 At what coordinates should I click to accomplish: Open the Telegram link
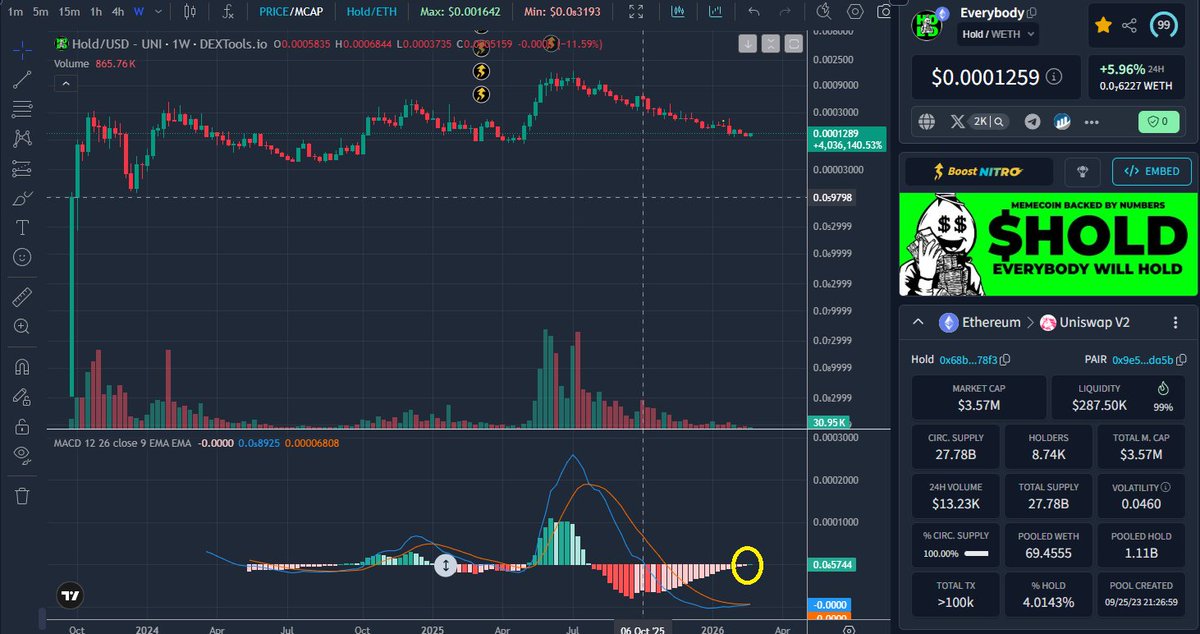tap(1032, 121)
